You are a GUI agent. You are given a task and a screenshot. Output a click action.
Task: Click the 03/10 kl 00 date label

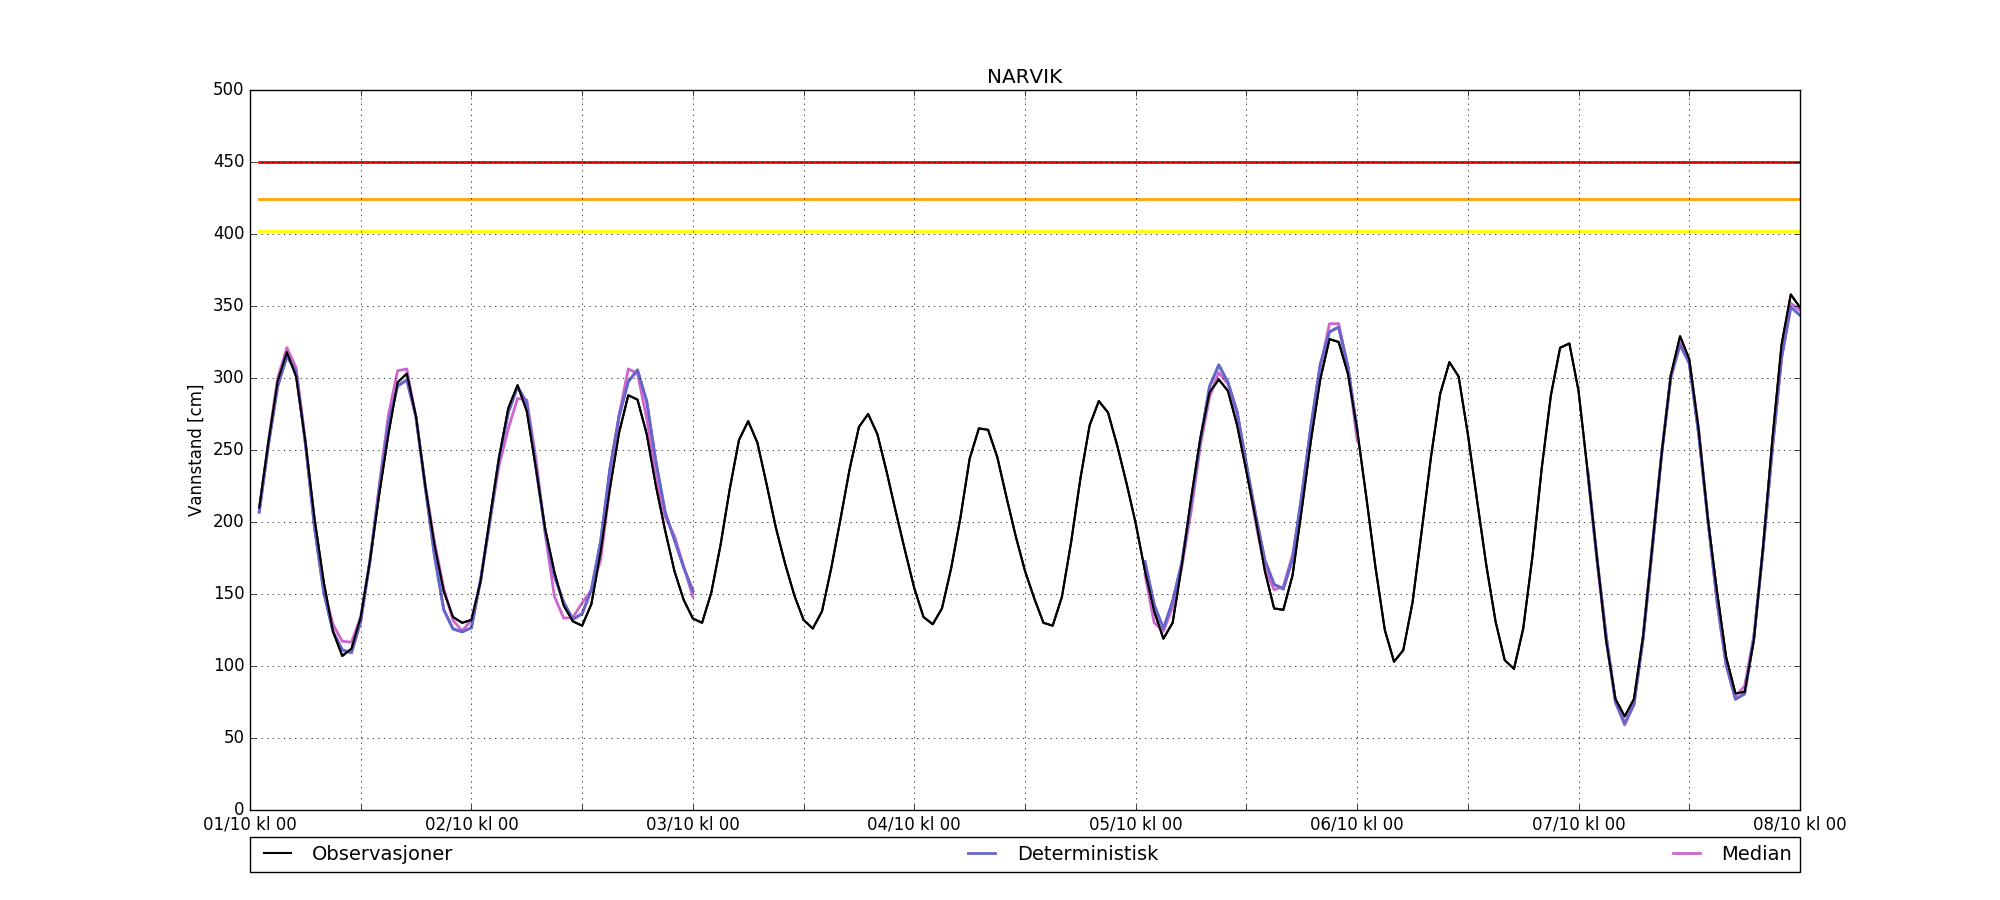693,825
